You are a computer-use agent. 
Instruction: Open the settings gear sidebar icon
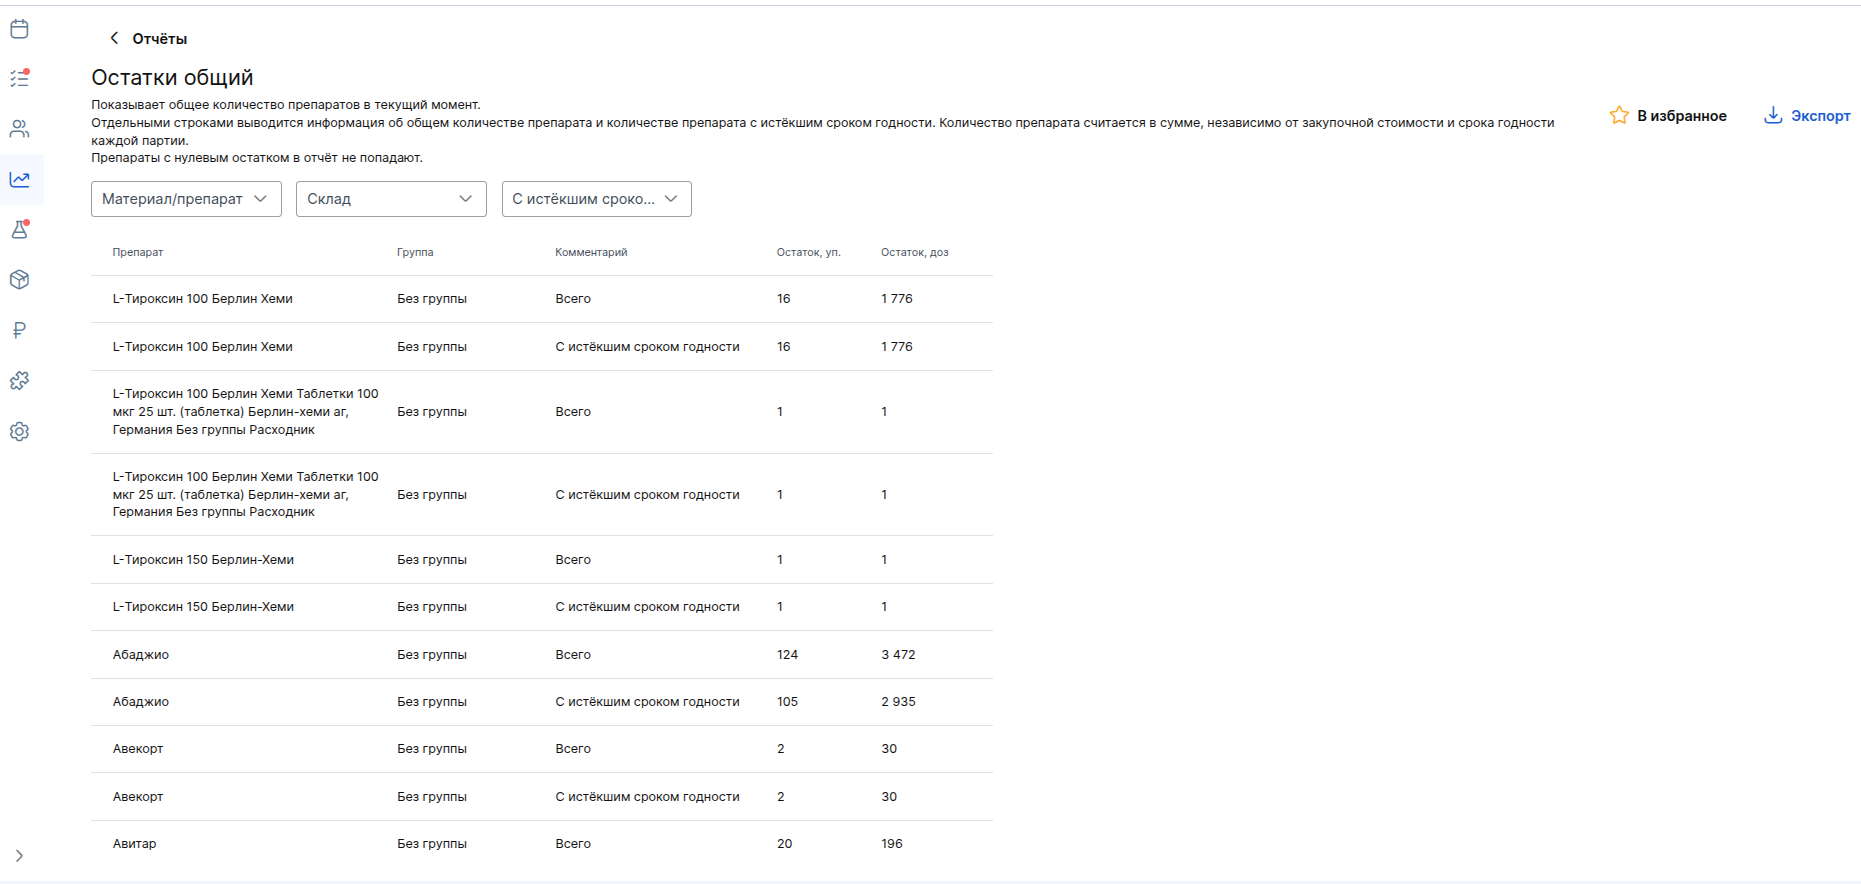(19, 431)
